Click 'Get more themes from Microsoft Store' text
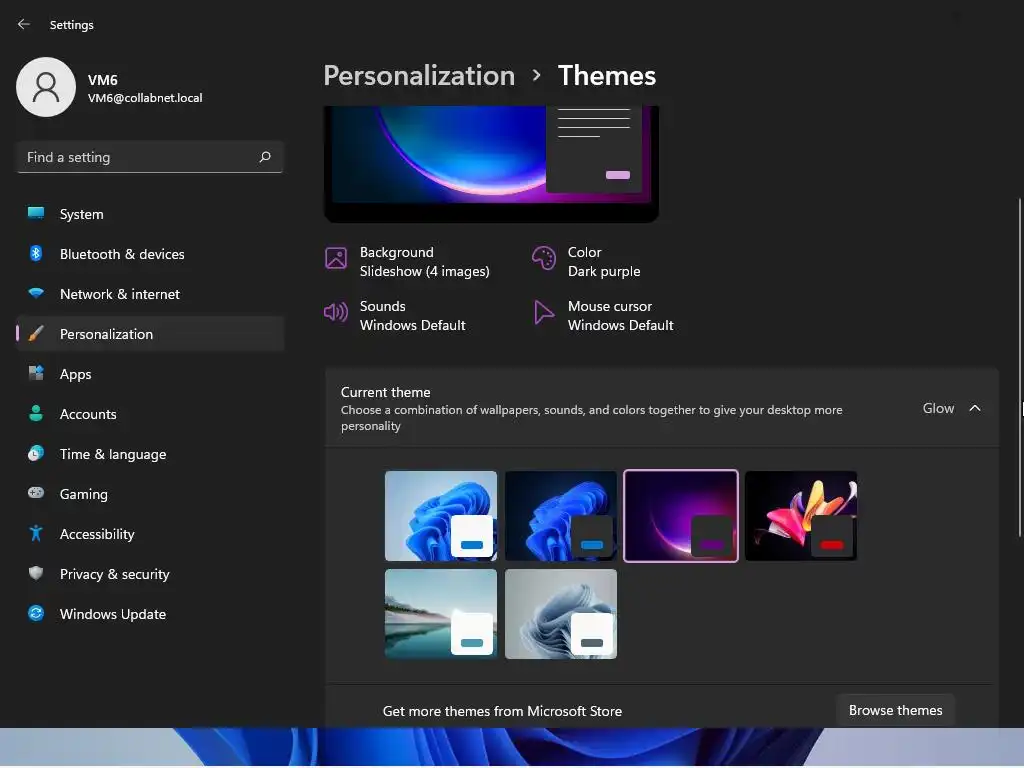The height and width of the screenshot is (768, 1024). [502, 711]
